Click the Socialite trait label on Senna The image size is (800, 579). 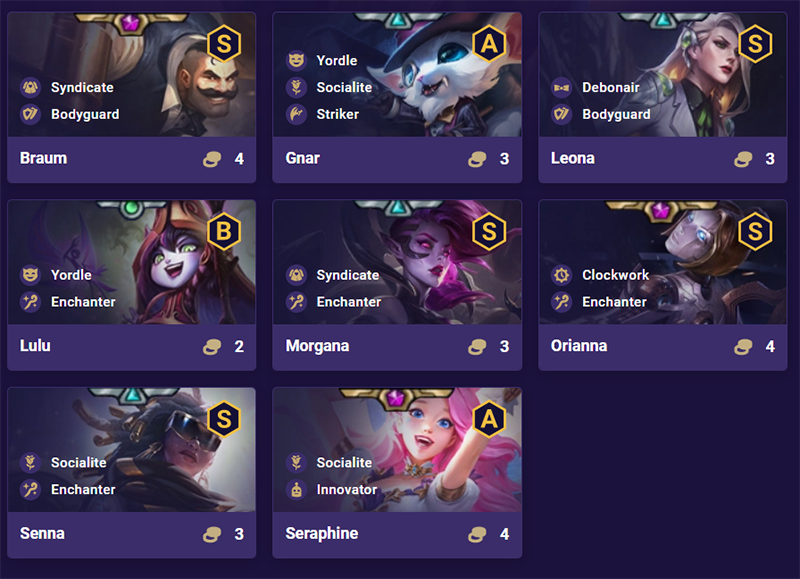pos(79,463)
